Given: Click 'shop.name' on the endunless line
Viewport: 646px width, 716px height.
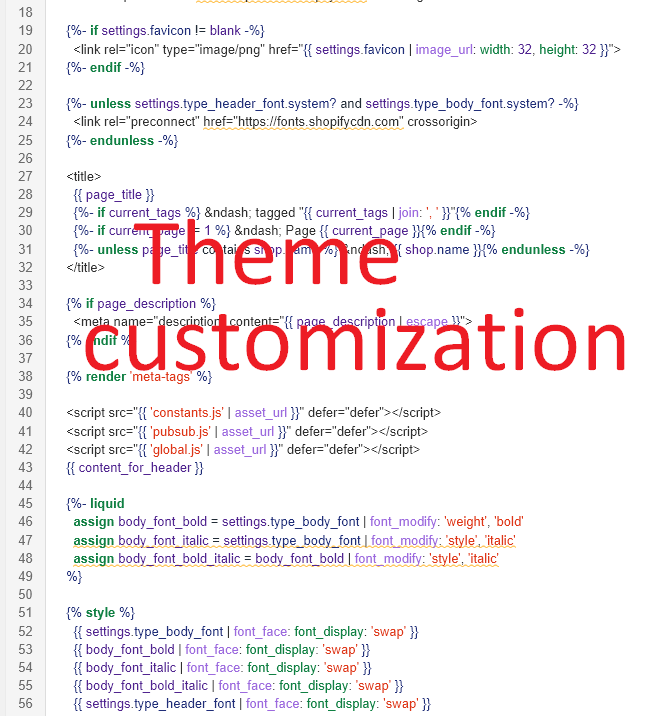Looking at the screenshot, I should click(x=437, y=250).
